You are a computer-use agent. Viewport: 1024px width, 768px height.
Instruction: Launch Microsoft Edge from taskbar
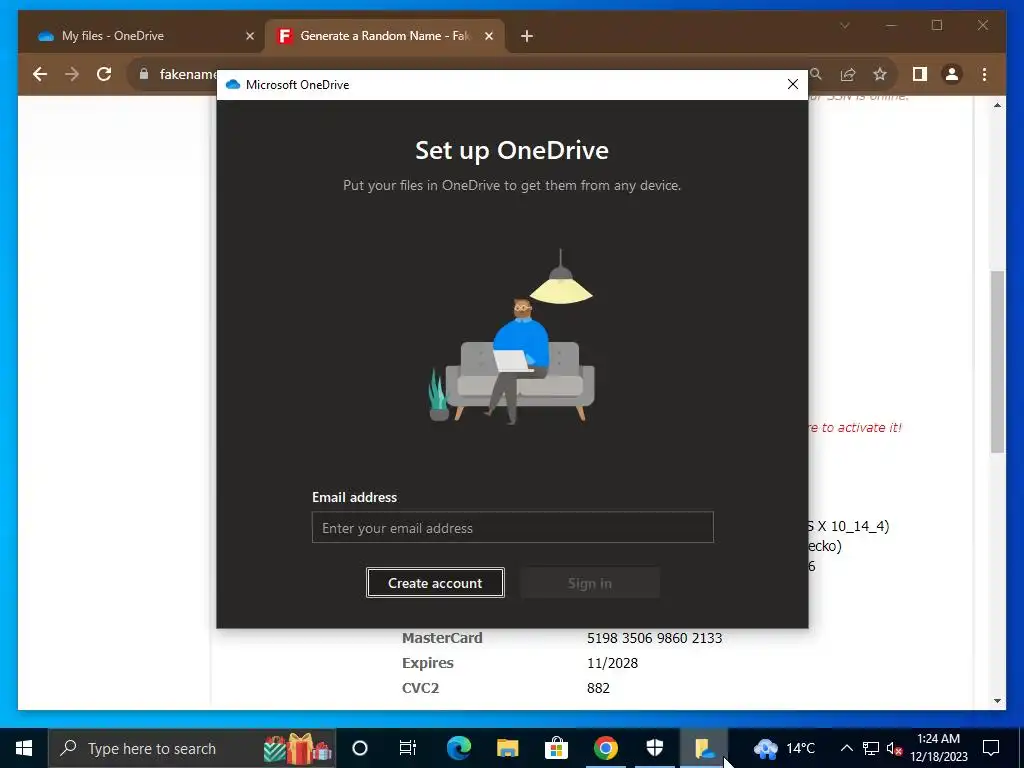[x=458, y=748]
